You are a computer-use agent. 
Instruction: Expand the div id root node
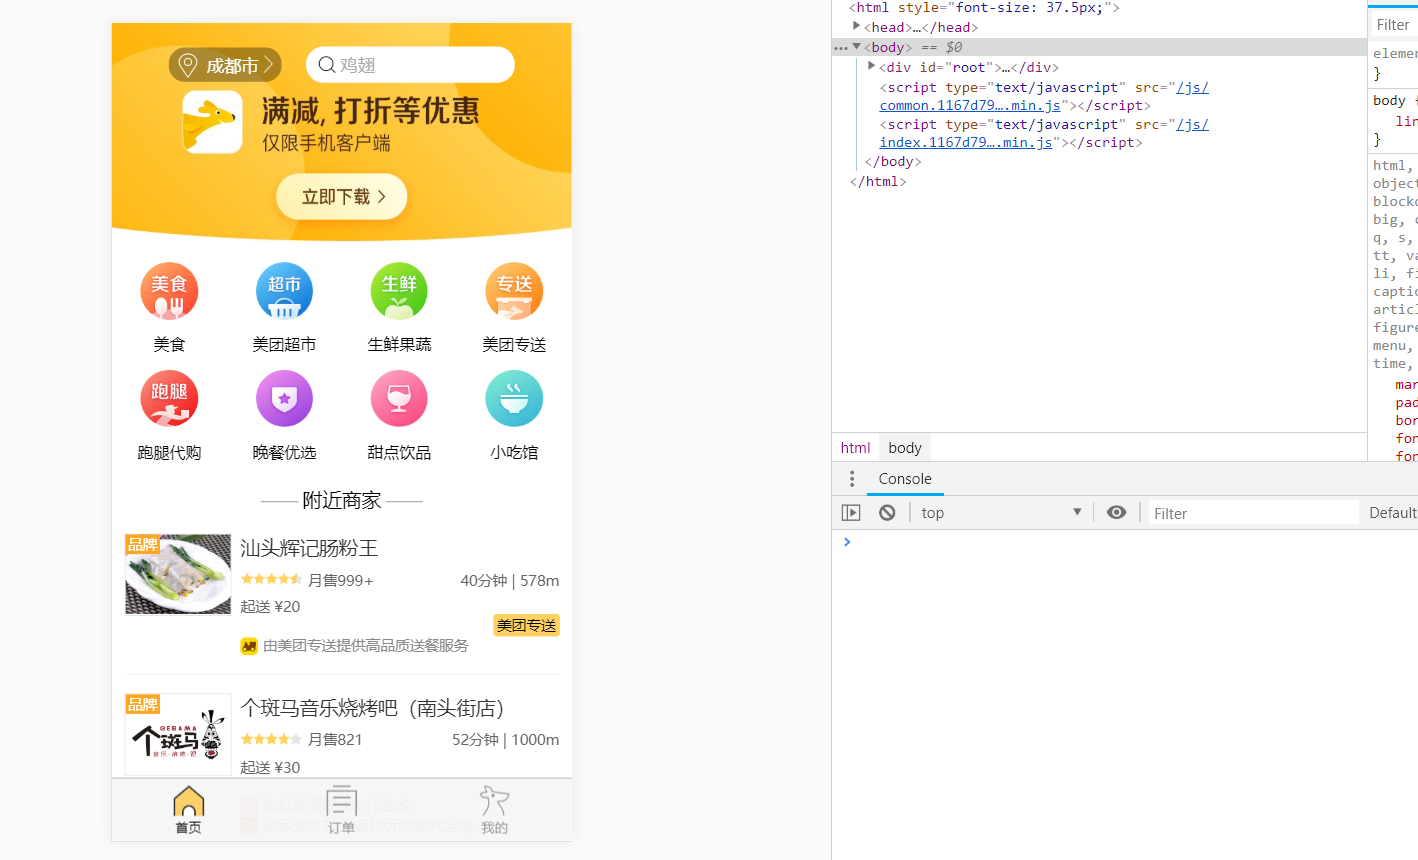coord(871,66)
